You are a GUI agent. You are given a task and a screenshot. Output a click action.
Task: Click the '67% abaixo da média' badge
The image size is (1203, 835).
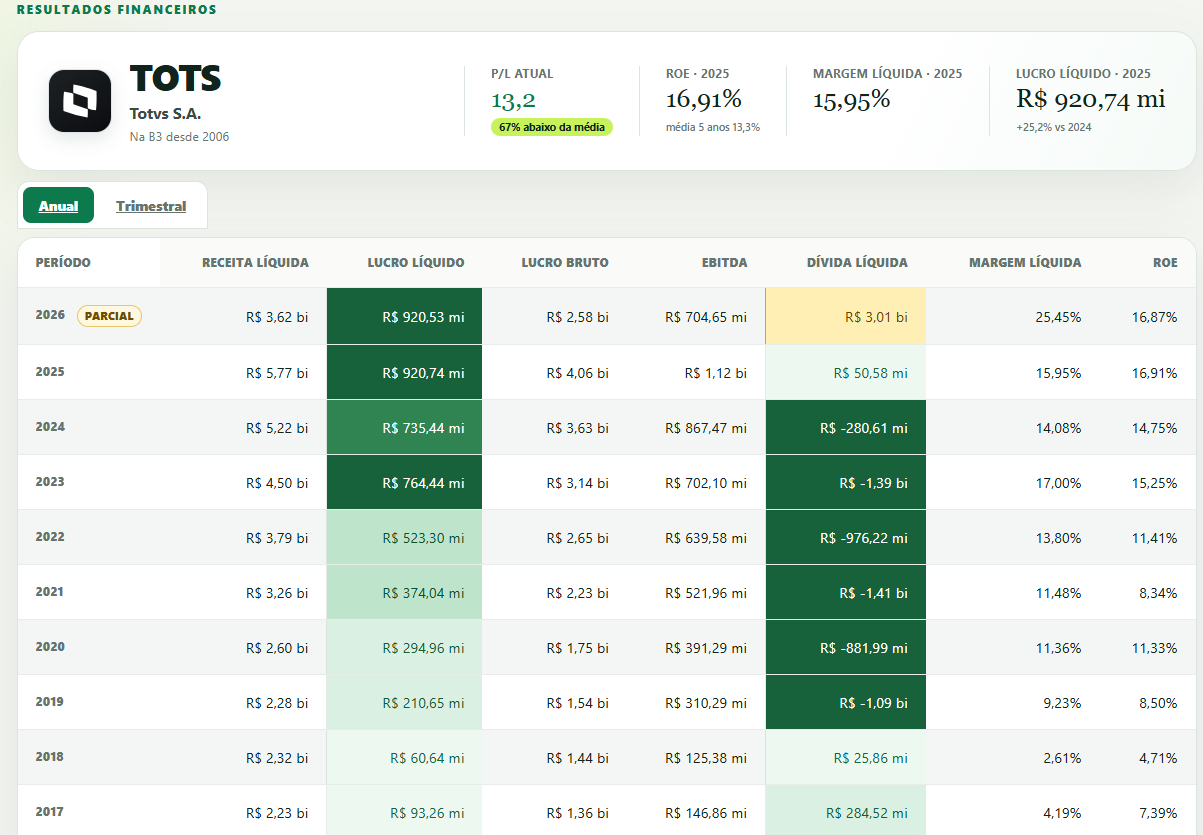[552, 127]
